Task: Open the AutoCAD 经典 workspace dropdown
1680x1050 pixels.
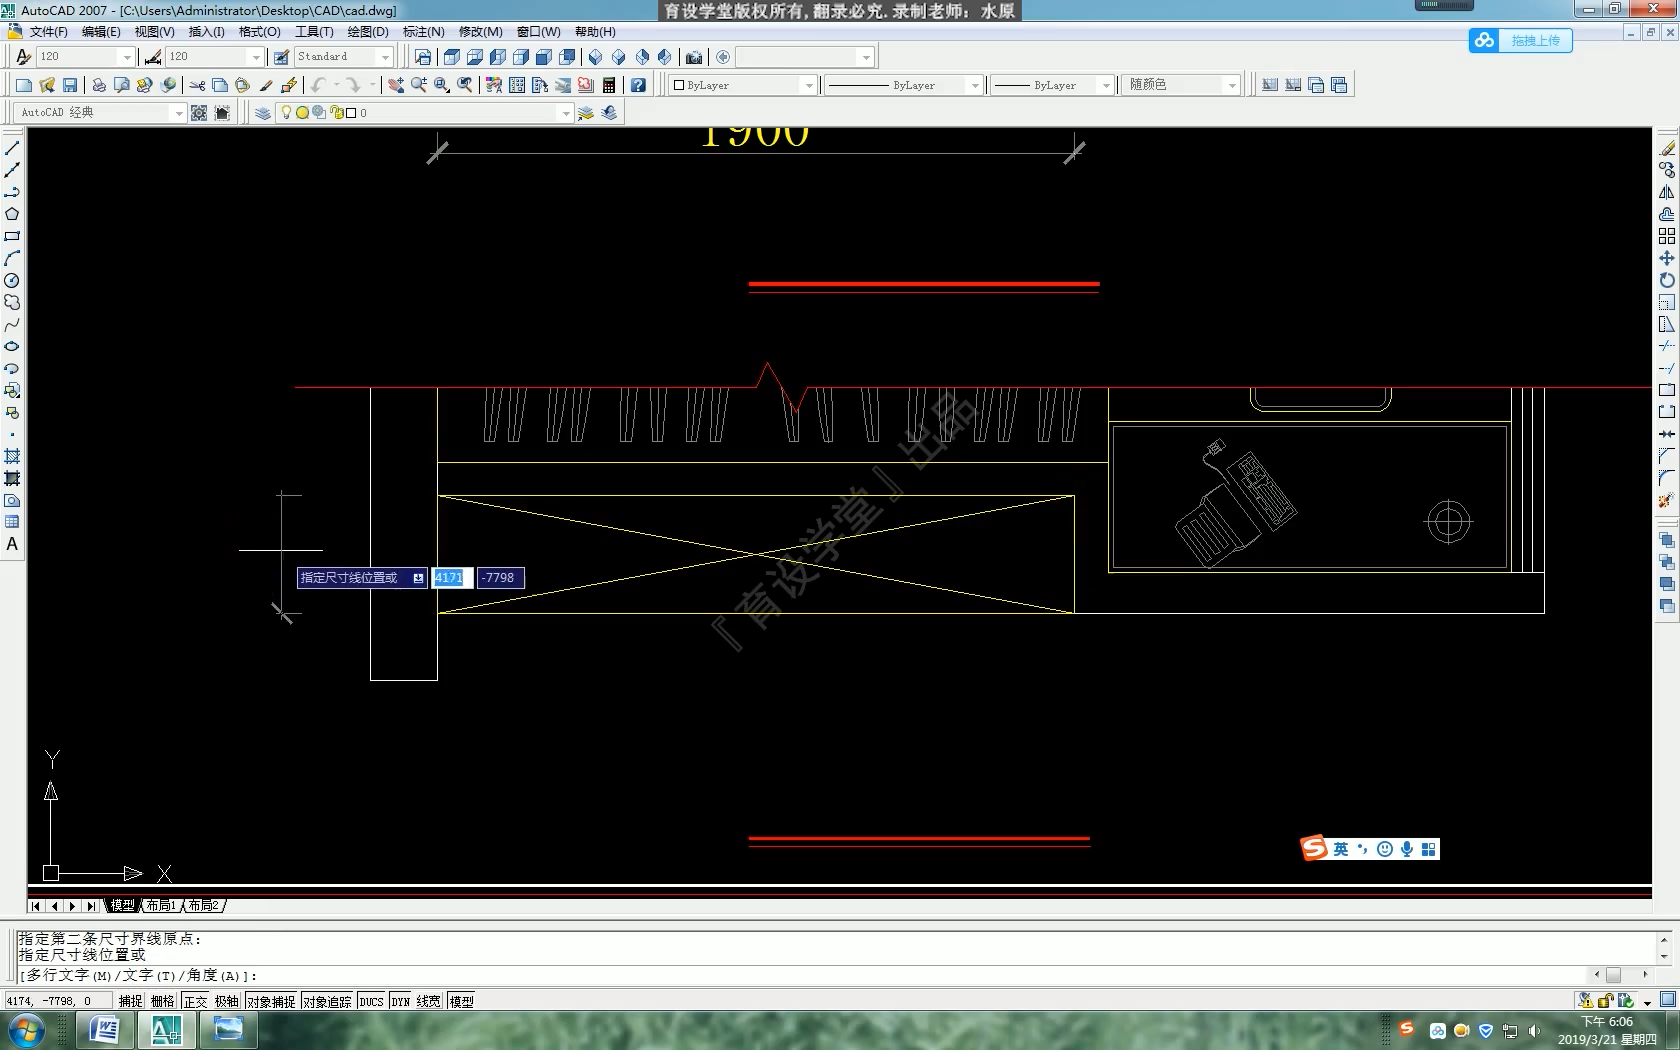Action: pos(179,113)
